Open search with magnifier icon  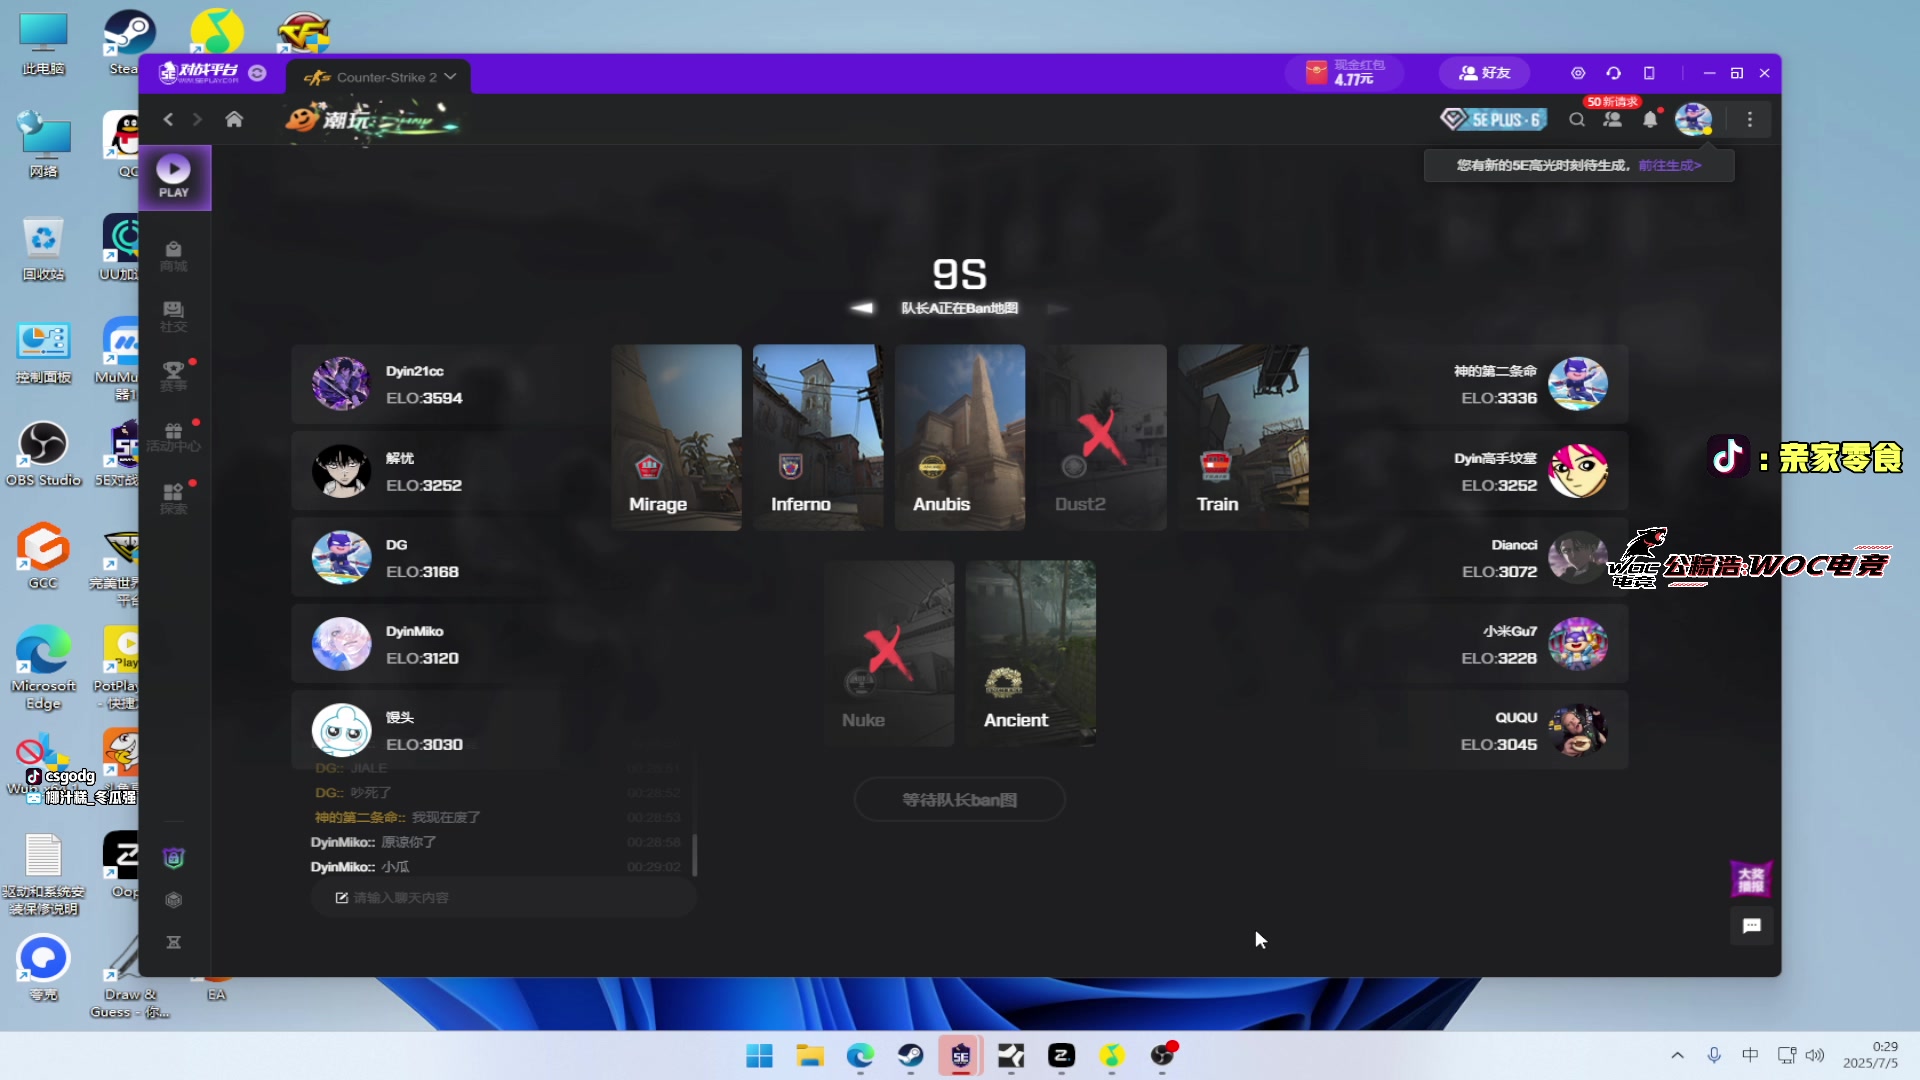click(x=1577, y=120)
